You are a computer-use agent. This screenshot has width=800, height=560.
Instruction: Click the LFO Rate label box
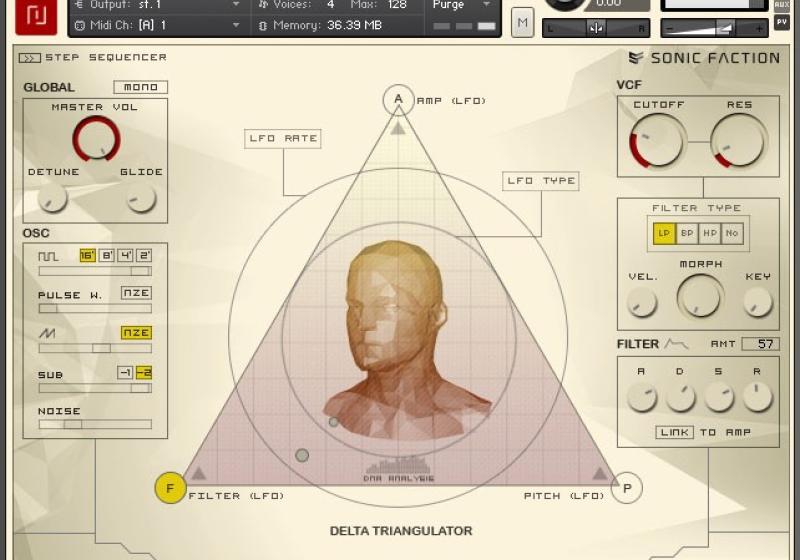coord(283,139)
